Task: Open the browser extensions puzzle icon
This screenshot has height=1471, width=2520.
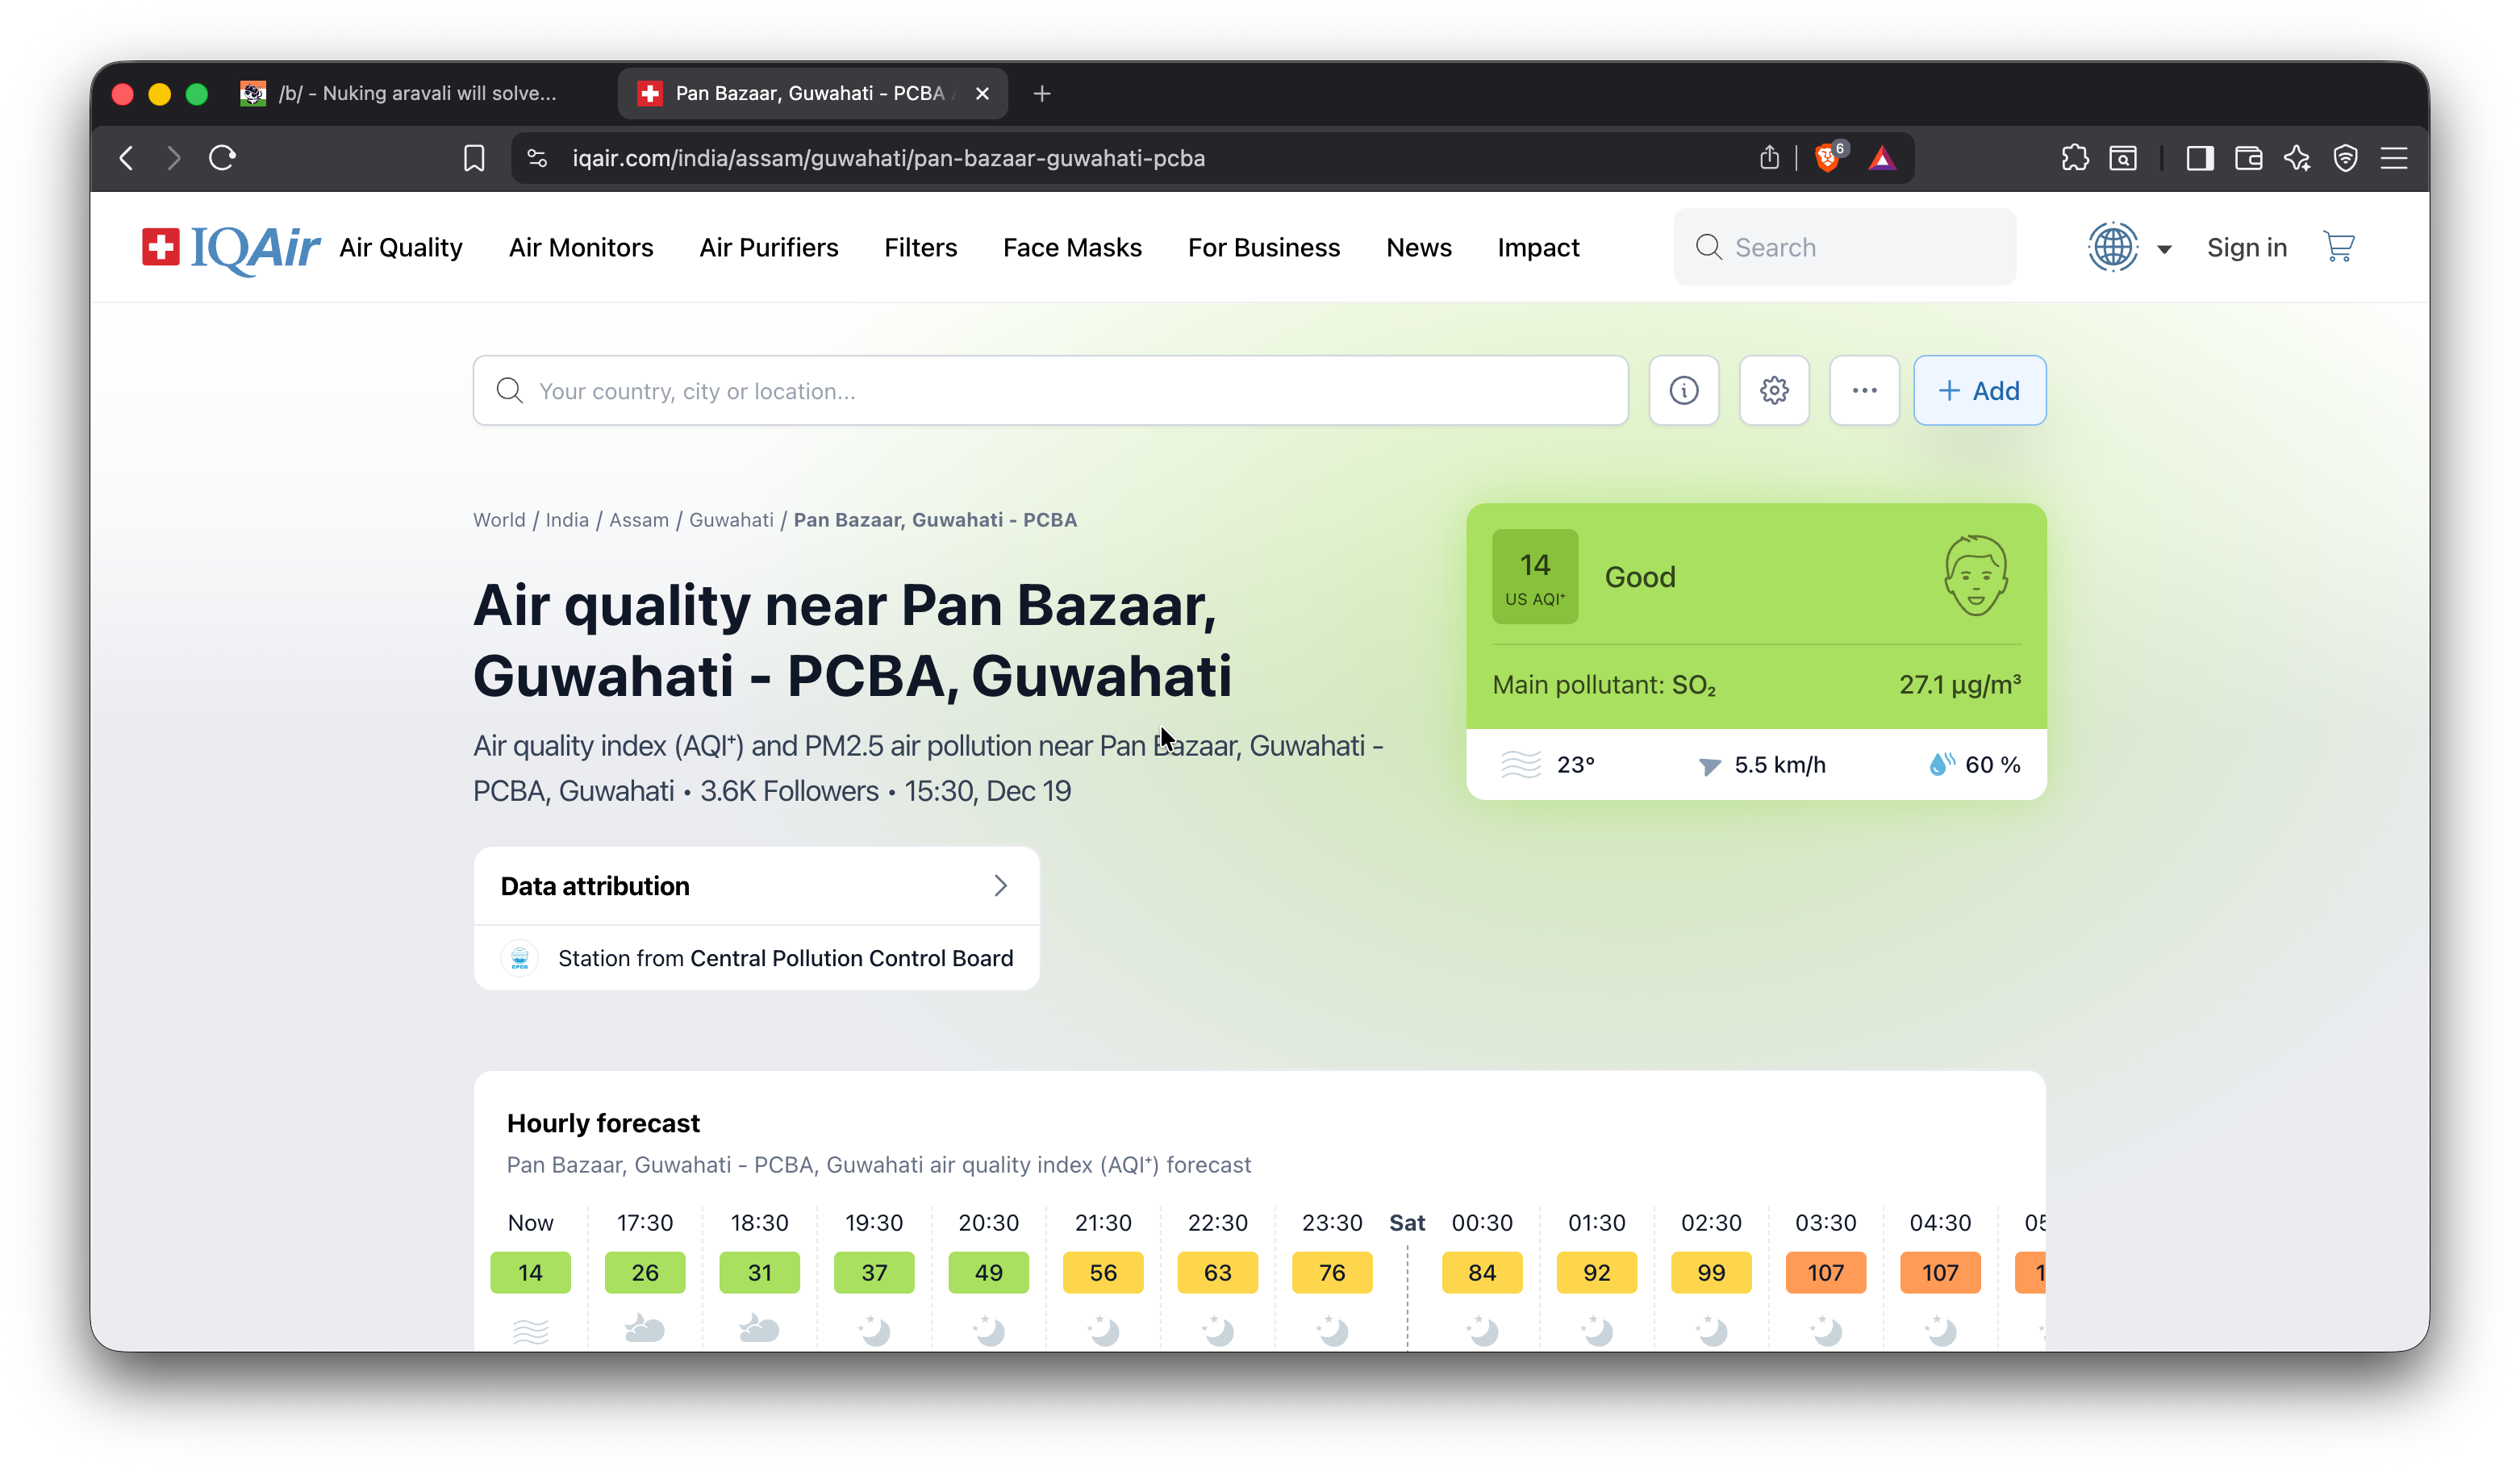Action: tap(2075, 158)
